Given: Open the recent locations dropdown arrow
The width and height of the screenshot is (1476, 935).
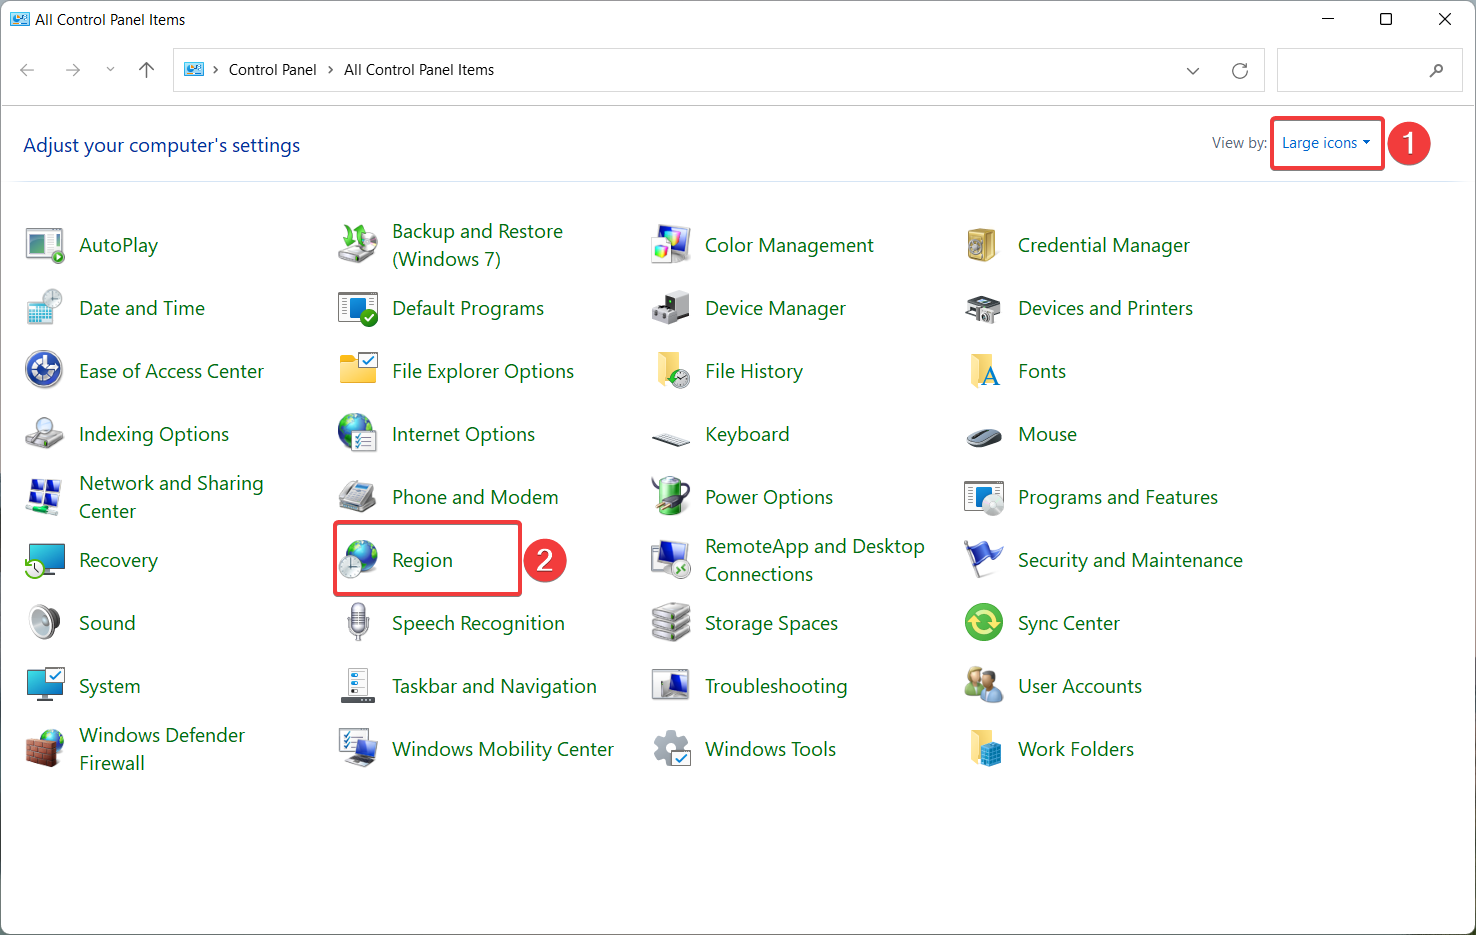Looking at the screenshot, I should pyautogui.click(x=110, y=70).
